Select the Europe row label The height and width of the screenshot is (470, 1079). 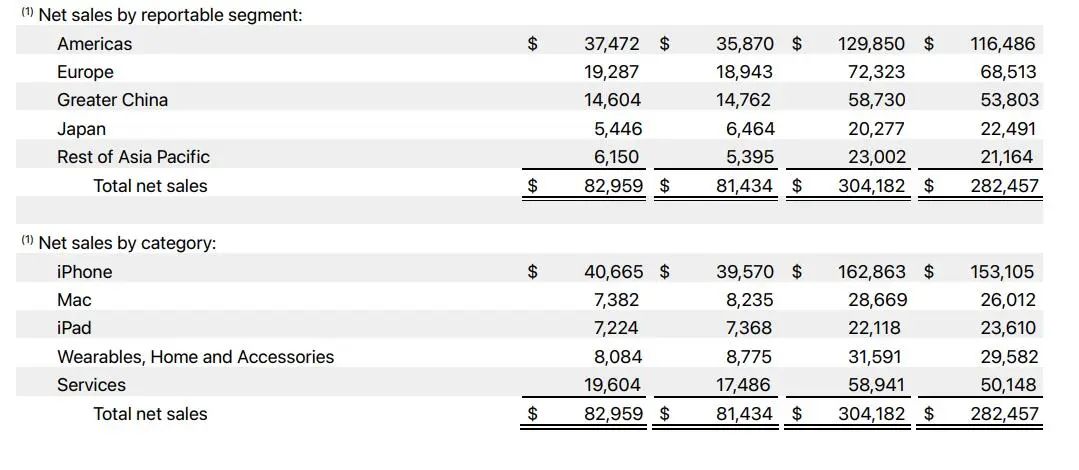coord(85,72)
